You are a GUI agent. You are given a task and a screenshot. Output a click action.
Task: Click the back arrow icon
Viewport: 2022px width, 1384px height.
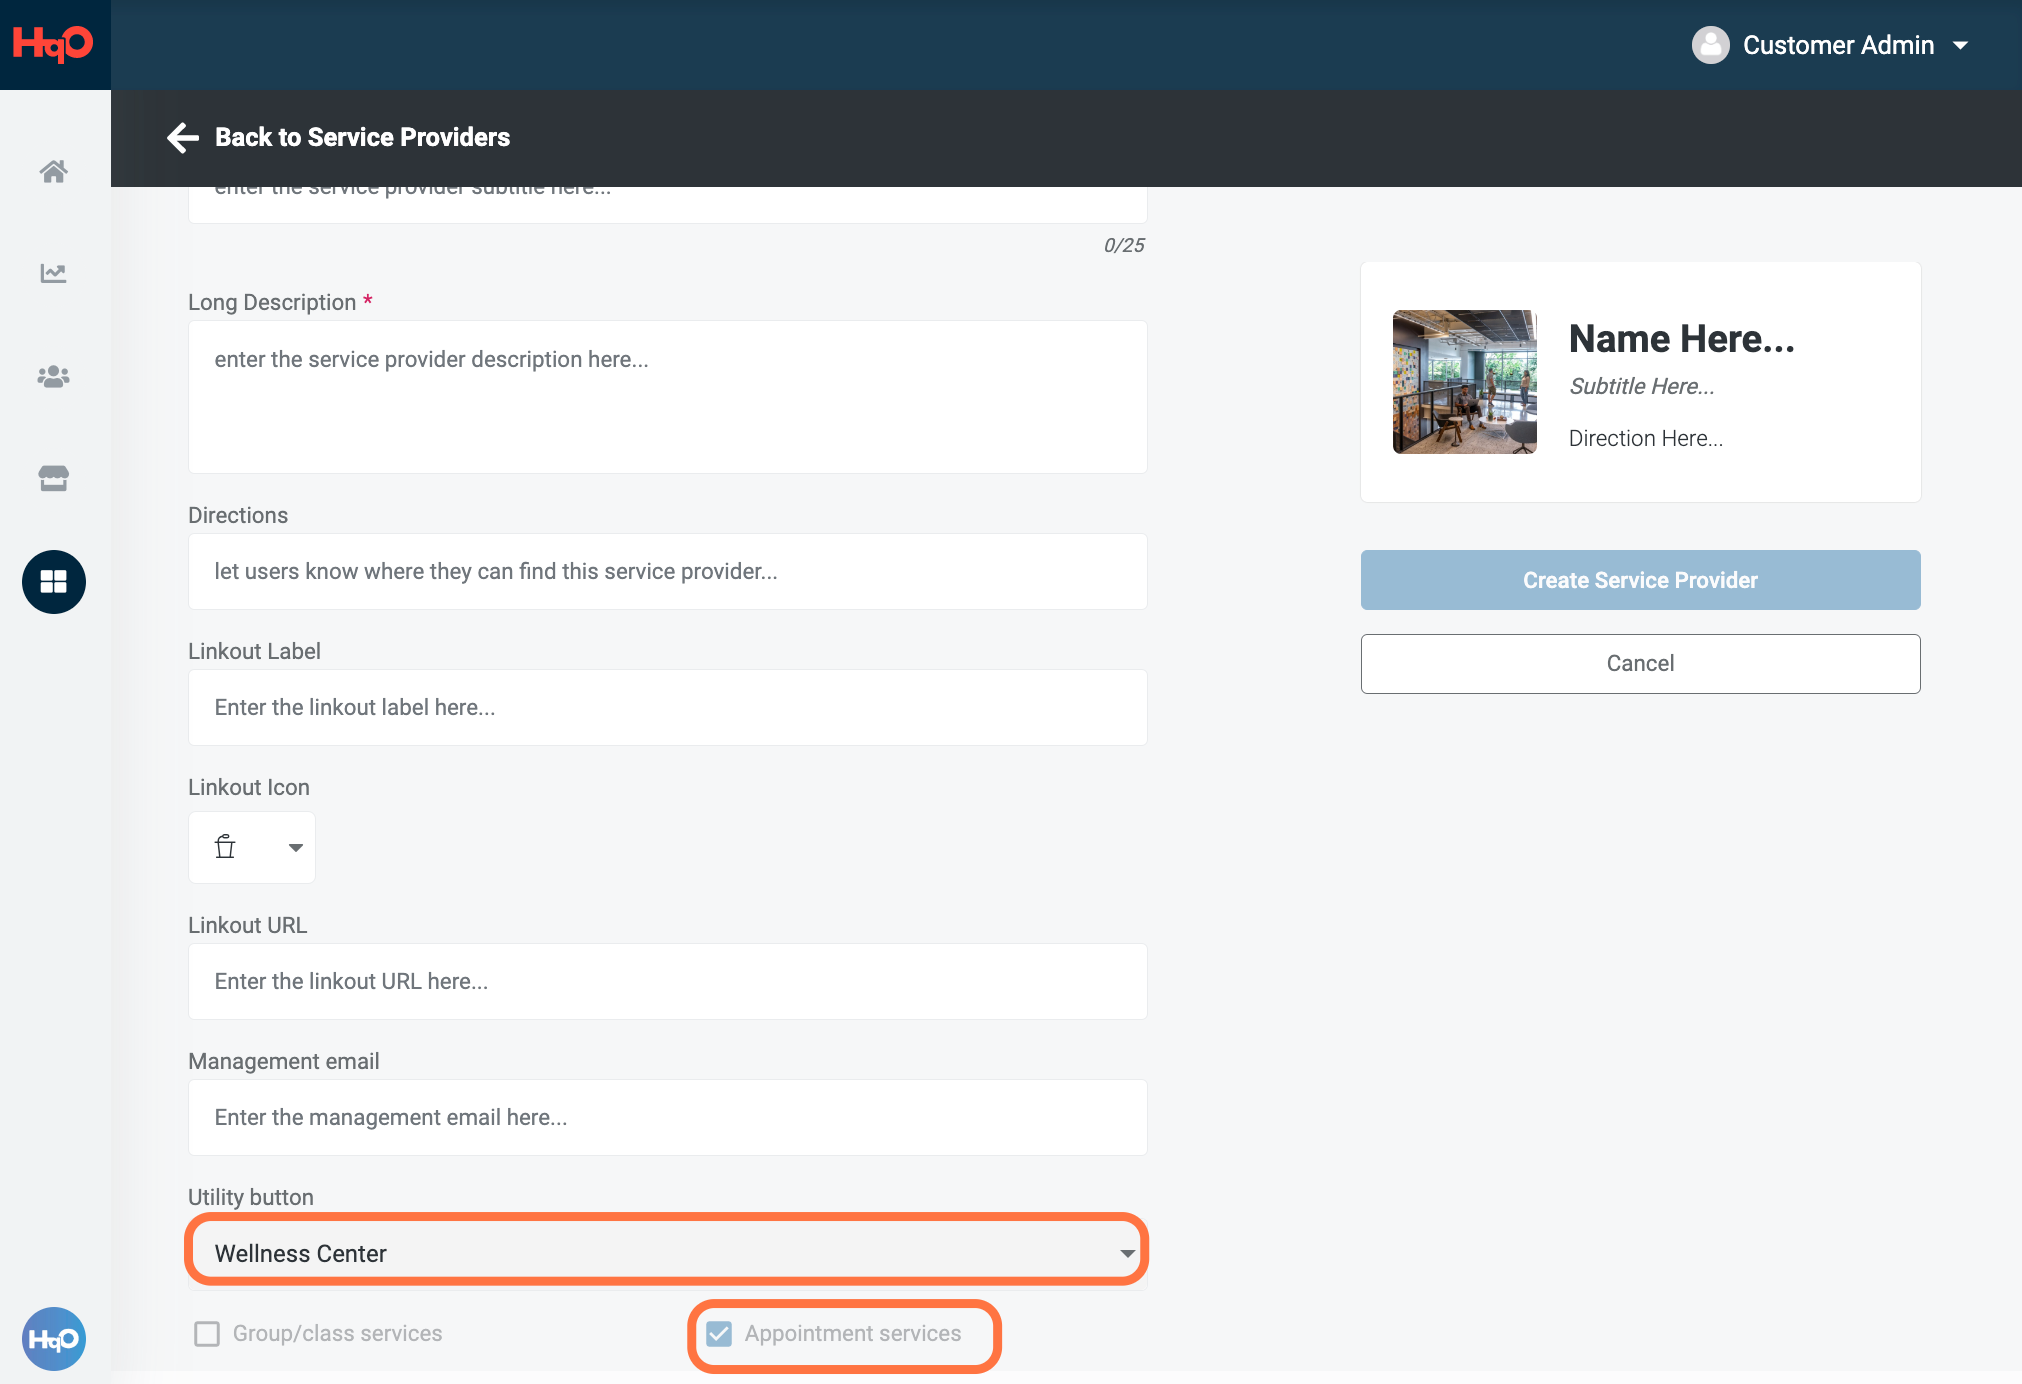[182, 137]
